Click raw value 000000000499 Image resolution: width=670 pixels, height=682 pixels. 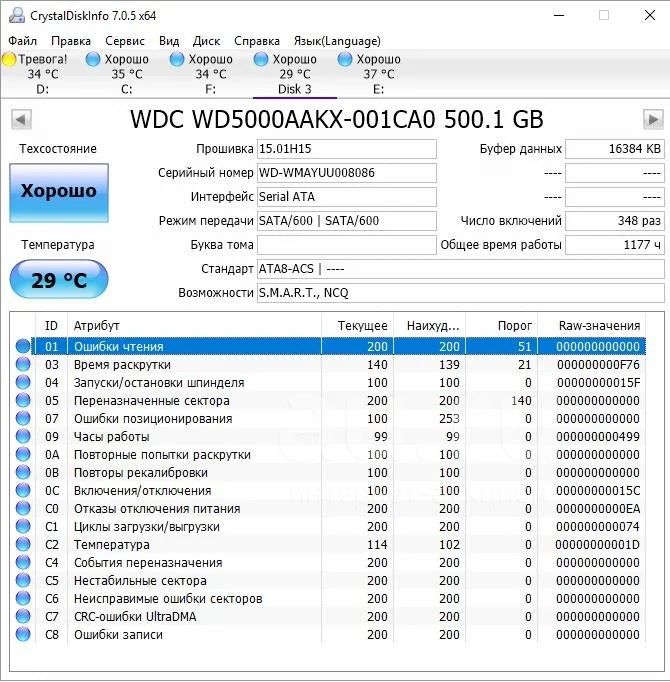pyautogui.click(x=598, y=437)
